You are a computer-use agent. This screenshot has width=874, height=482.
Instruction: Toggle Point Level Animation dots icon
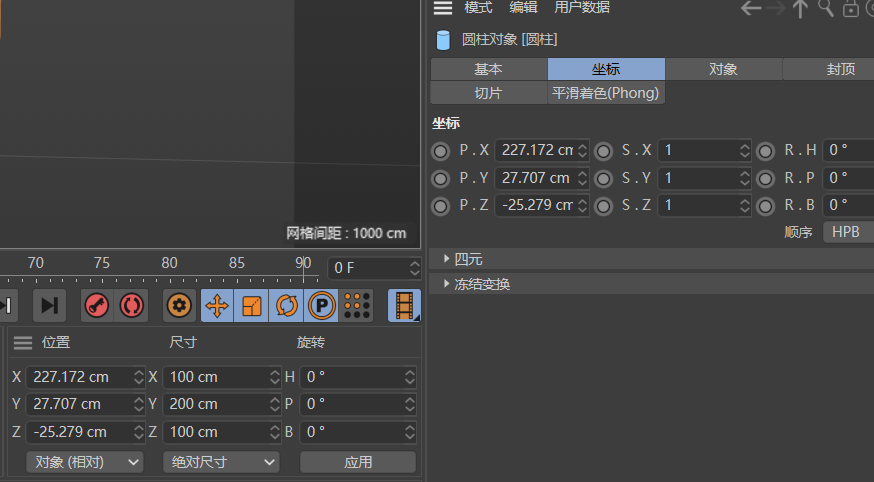(x=356, y=305)
